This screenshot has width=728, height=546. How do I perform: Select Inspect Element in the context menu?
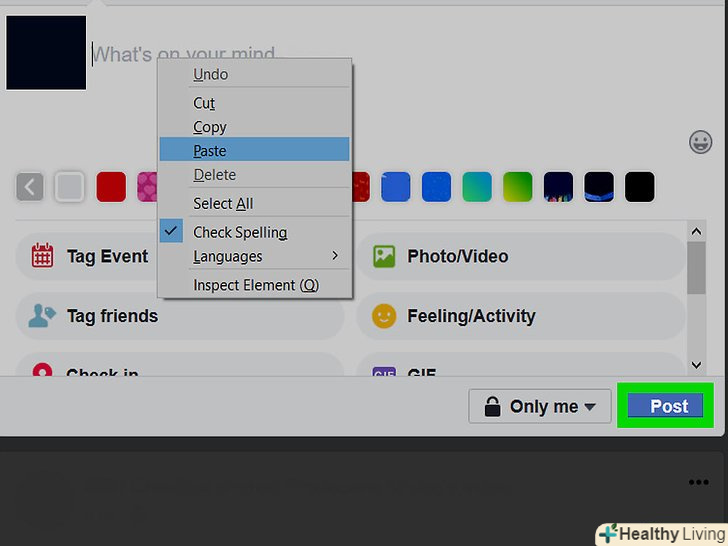pos(255,285)
